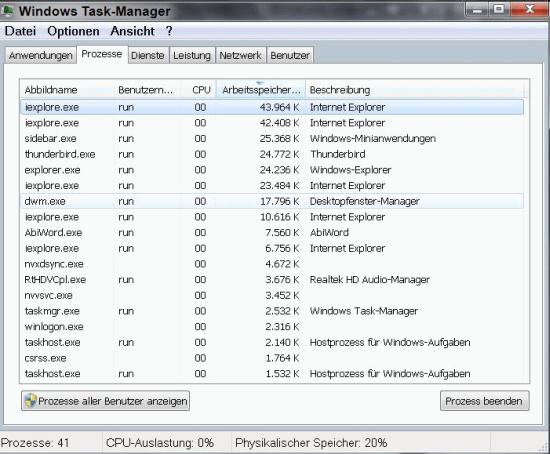Viewport: 550px width, 454px height.
Task: Select the Prozesse tab
Action: [102, 54]
